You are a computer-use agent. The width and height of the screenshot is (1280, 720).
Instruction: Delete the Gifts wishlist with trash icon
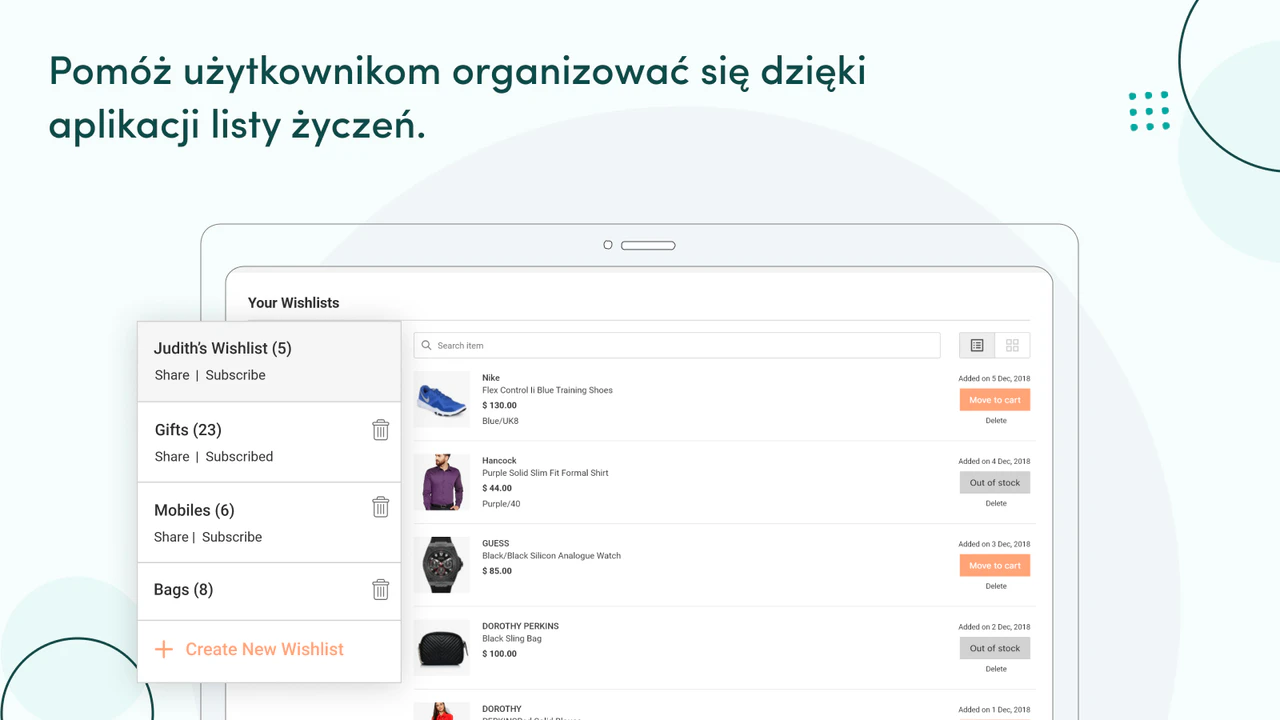tap(380, 430)
